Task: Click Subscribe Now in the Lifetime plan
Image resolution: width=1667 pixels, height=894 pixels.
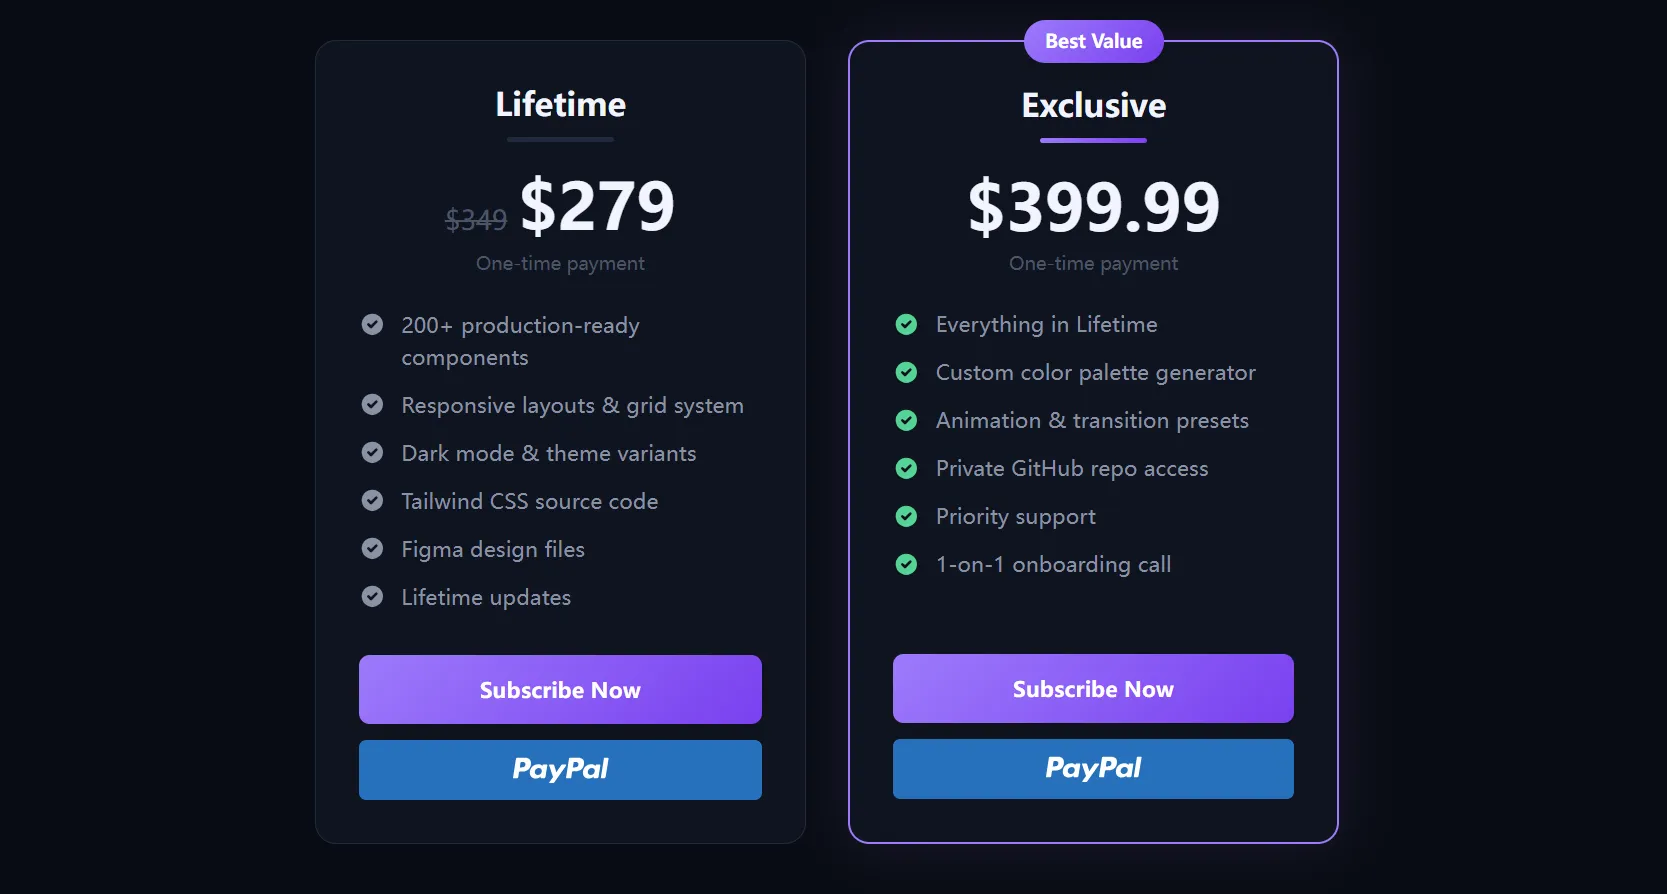Action: (560, 689)
